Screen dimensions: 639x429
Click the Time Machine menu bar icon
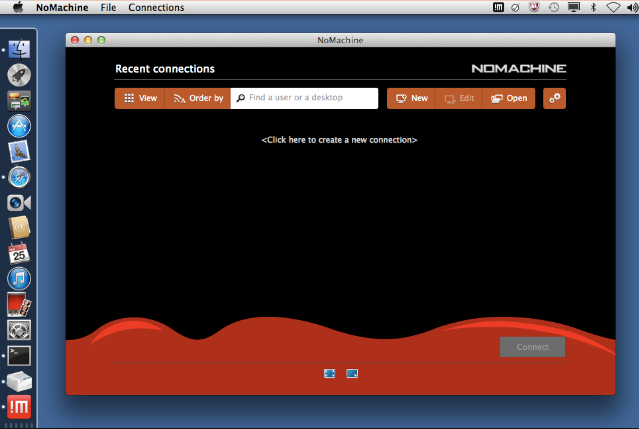[553, 7]
